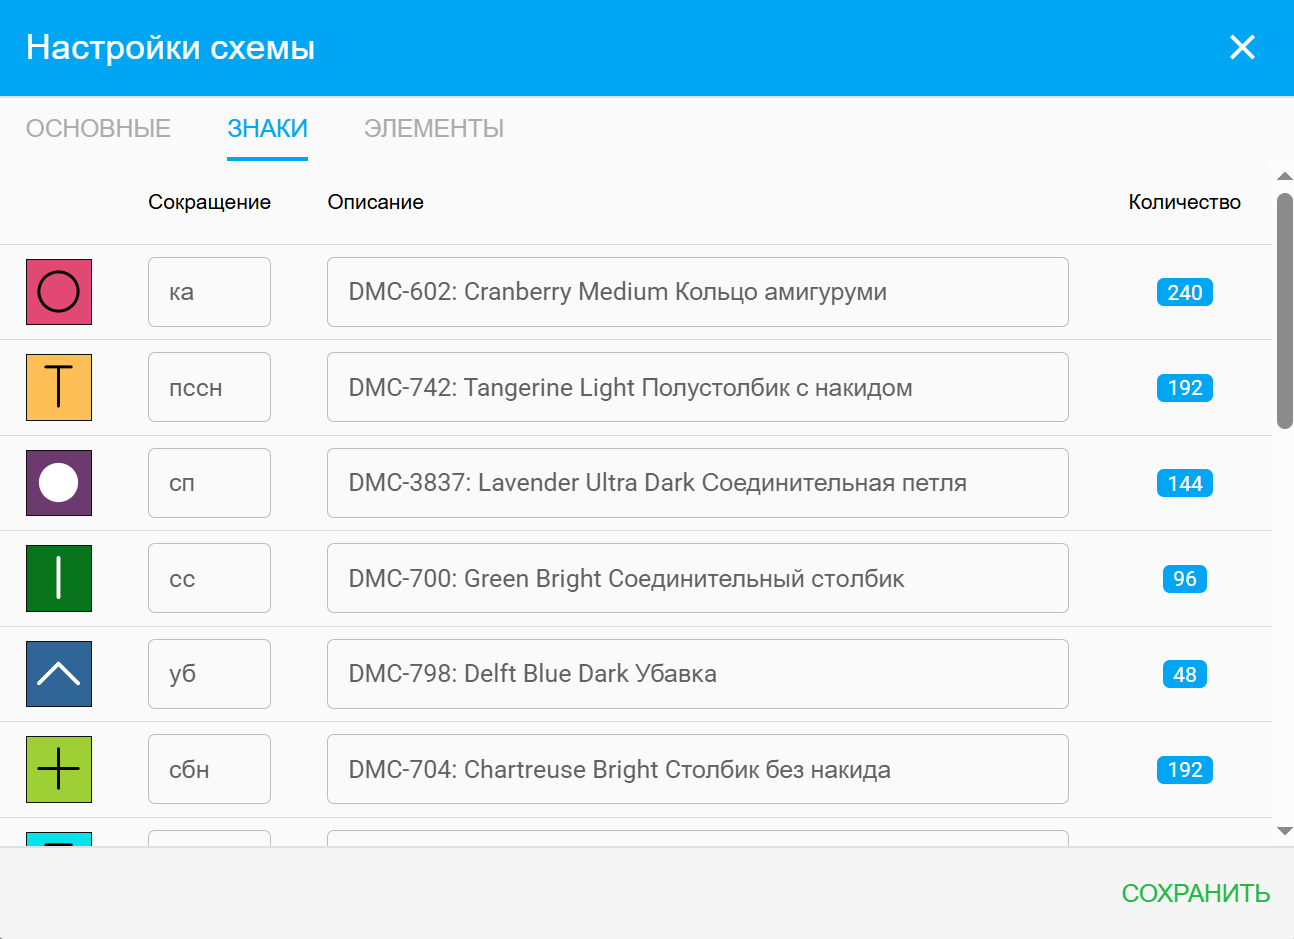Click the green vertical line stitch symbol

tap(59, 578)
